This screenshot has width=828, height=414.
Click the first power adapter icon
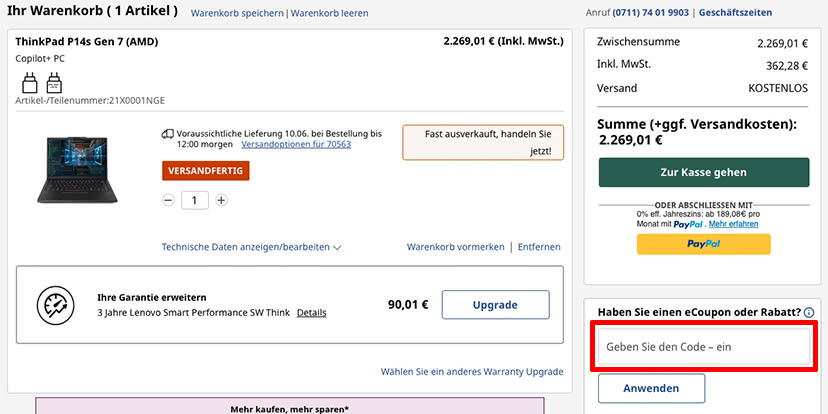30,83
